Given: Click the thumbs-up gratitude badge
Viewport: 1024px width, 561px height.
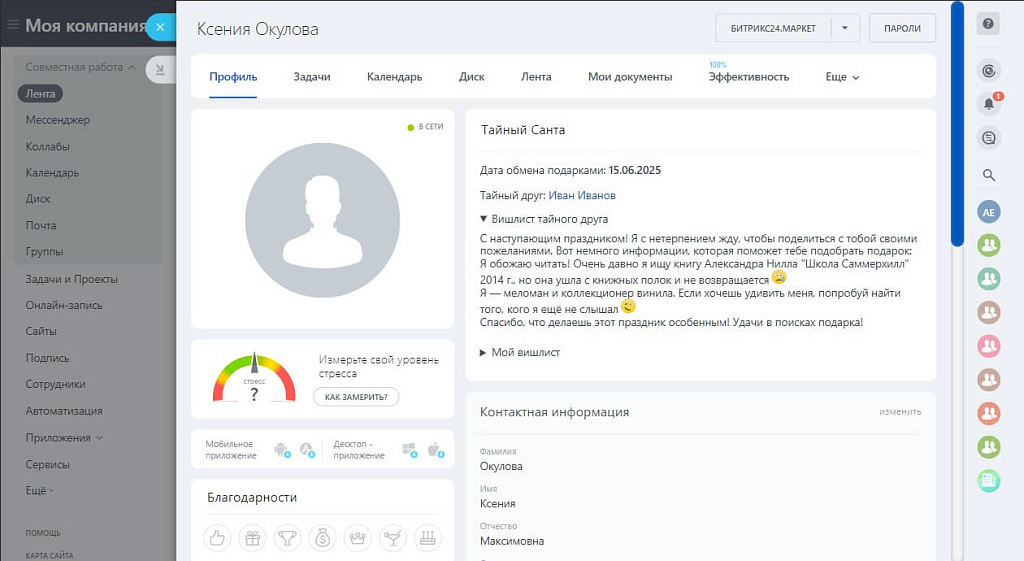Looking at the screenshot, I should click(x=217, y=538).
